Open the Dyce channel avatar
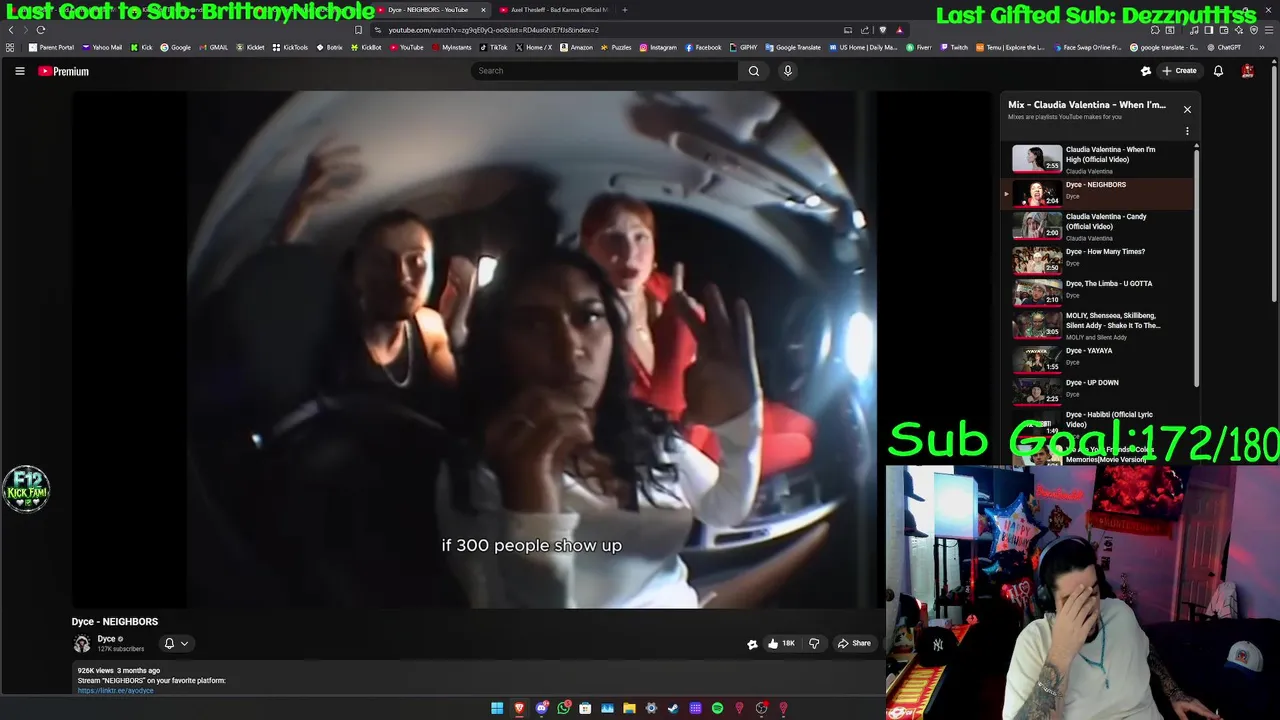Screen dimensions: 1280x720 [x=82, y=644]
